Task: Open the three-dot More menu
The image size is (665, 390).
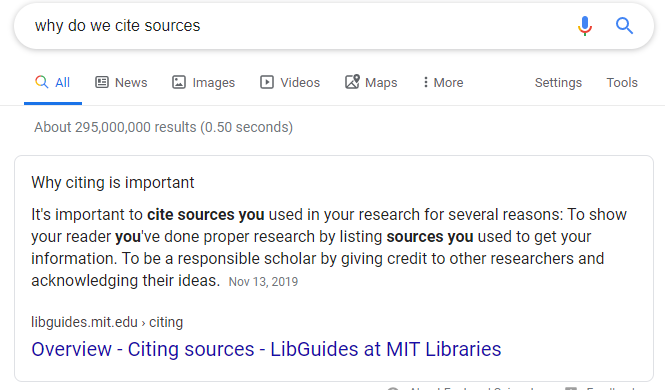Action: pyautogui.click(x=443, y=82)
